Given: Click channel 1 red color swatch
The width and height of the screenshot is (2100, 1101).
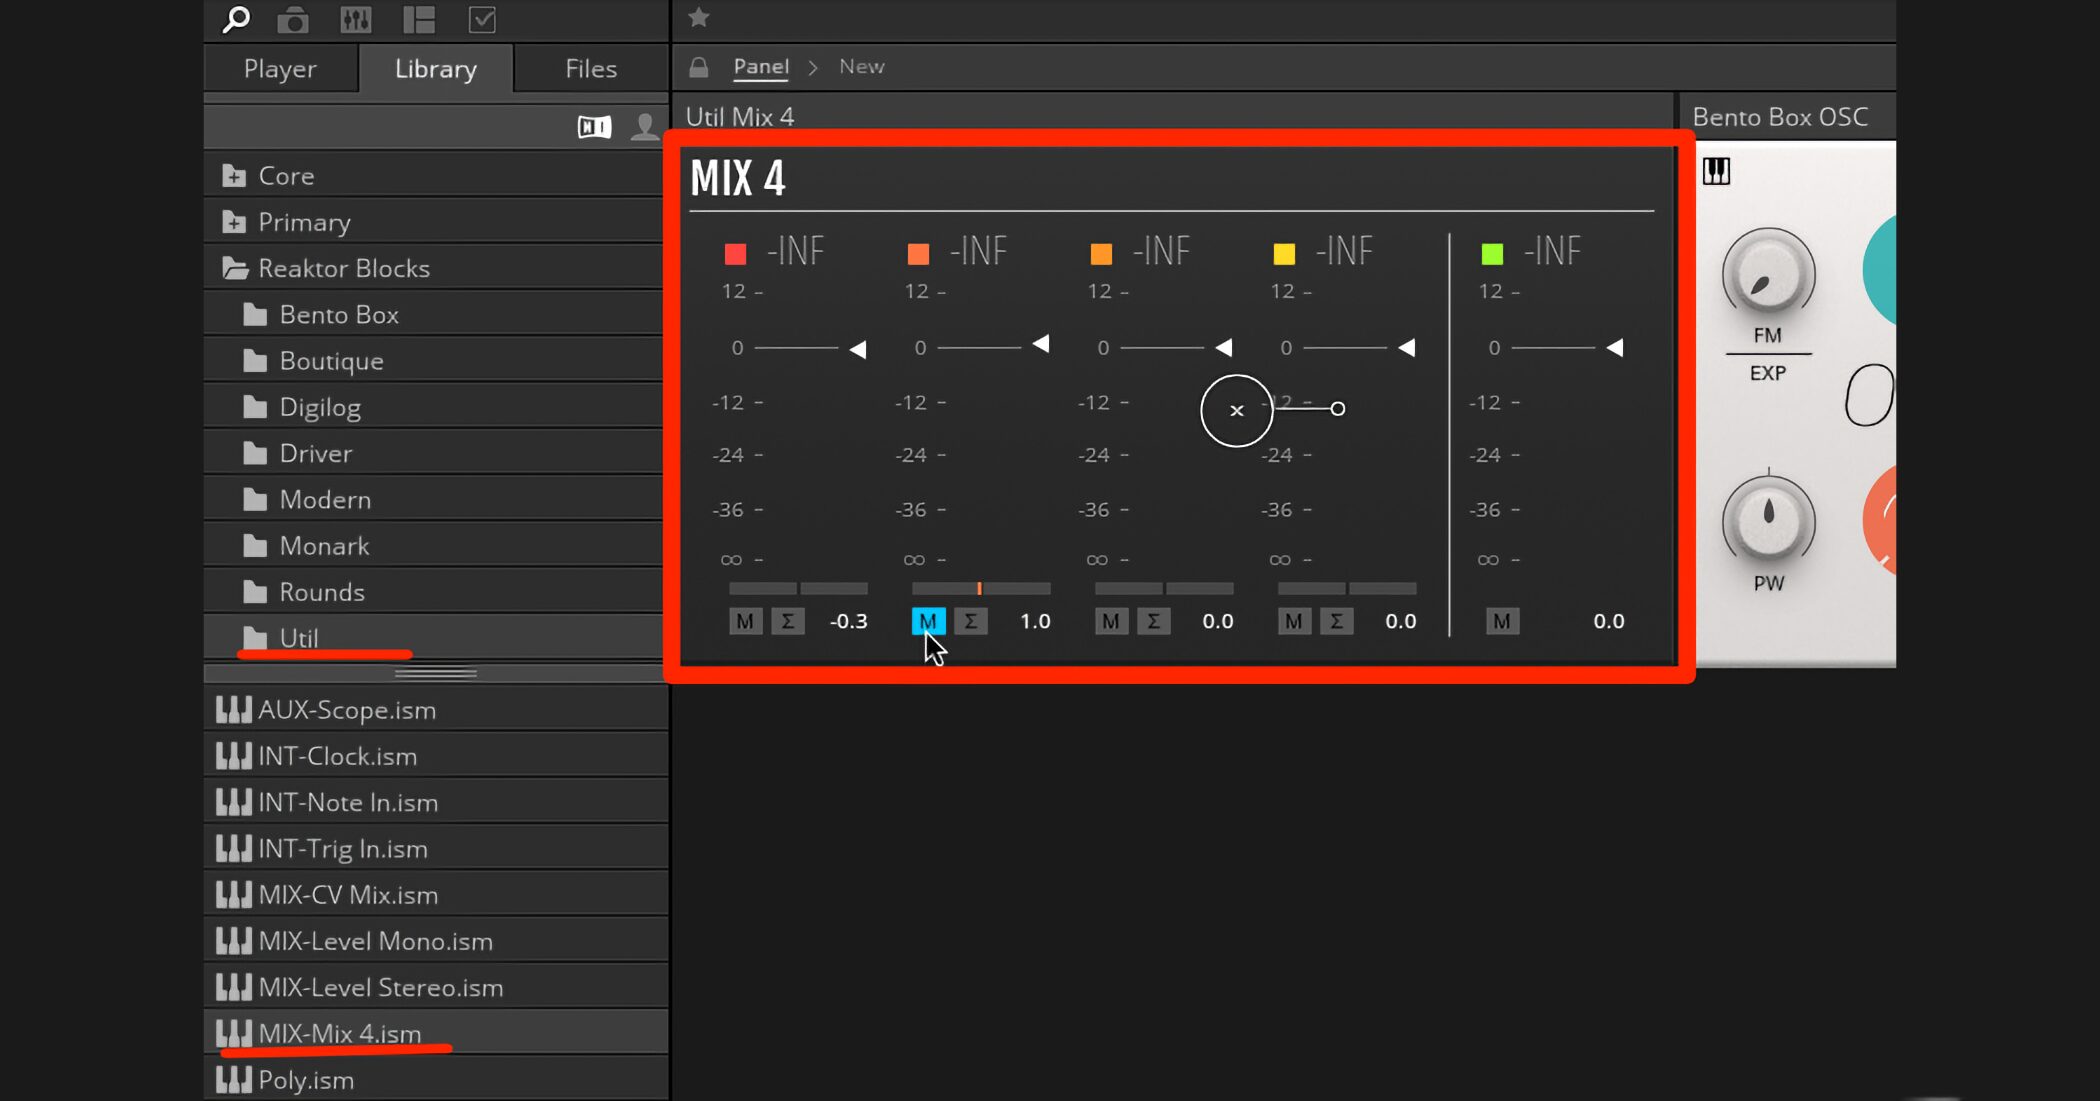Looking at the screenshot, I should [x=735, y=253].
